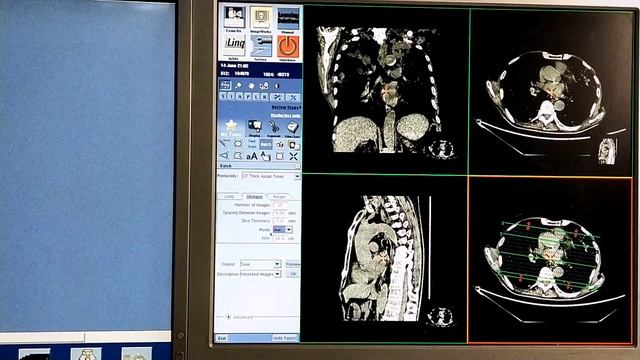This screenshot has height=360, width=640.
Task: Select the axial viewport with green batch lines
Action: point(550,260)
